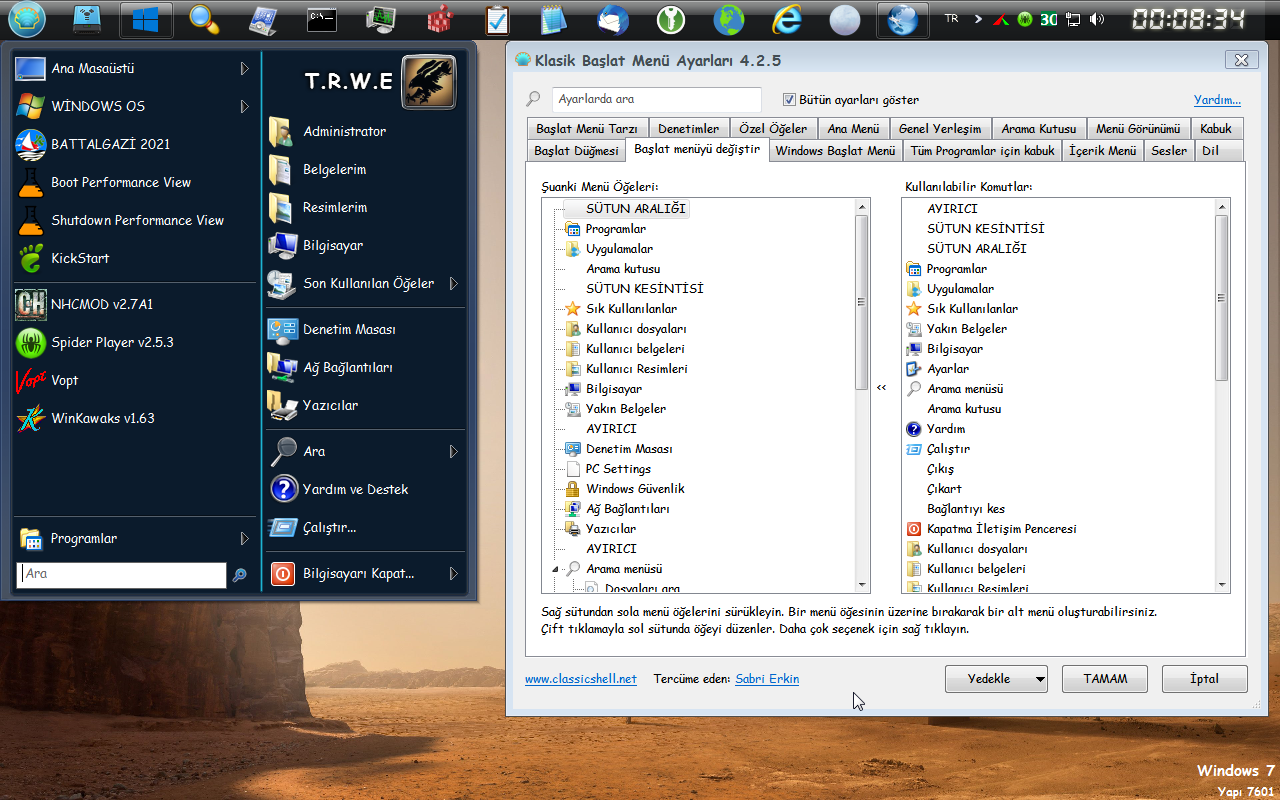The height and width of the screenshot is (800, 1280).
Task: Open Bilgisayar in the start menu's right column
Action: tap(365, 245)
